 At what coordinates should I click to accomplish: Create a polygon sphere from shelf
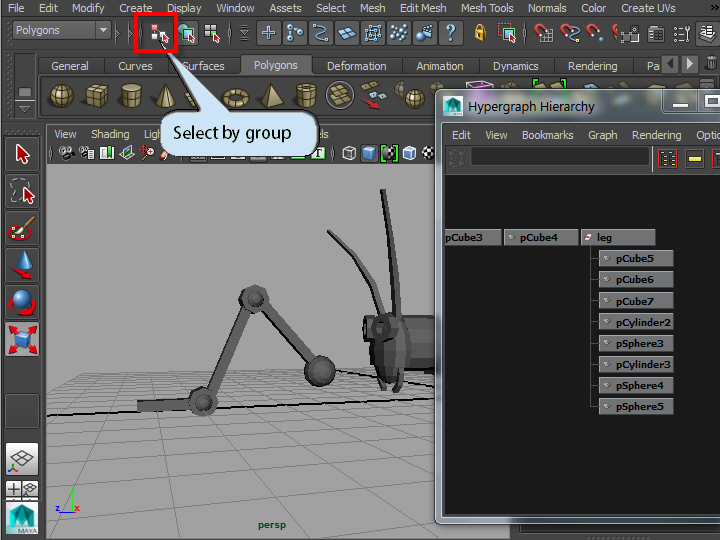62,96
